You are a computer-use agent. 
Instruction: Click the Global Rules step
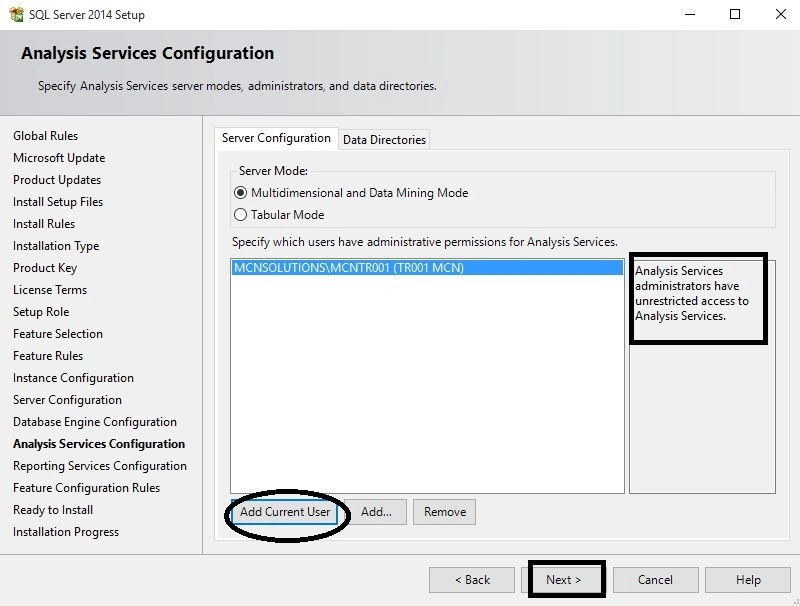click(45, 136)
